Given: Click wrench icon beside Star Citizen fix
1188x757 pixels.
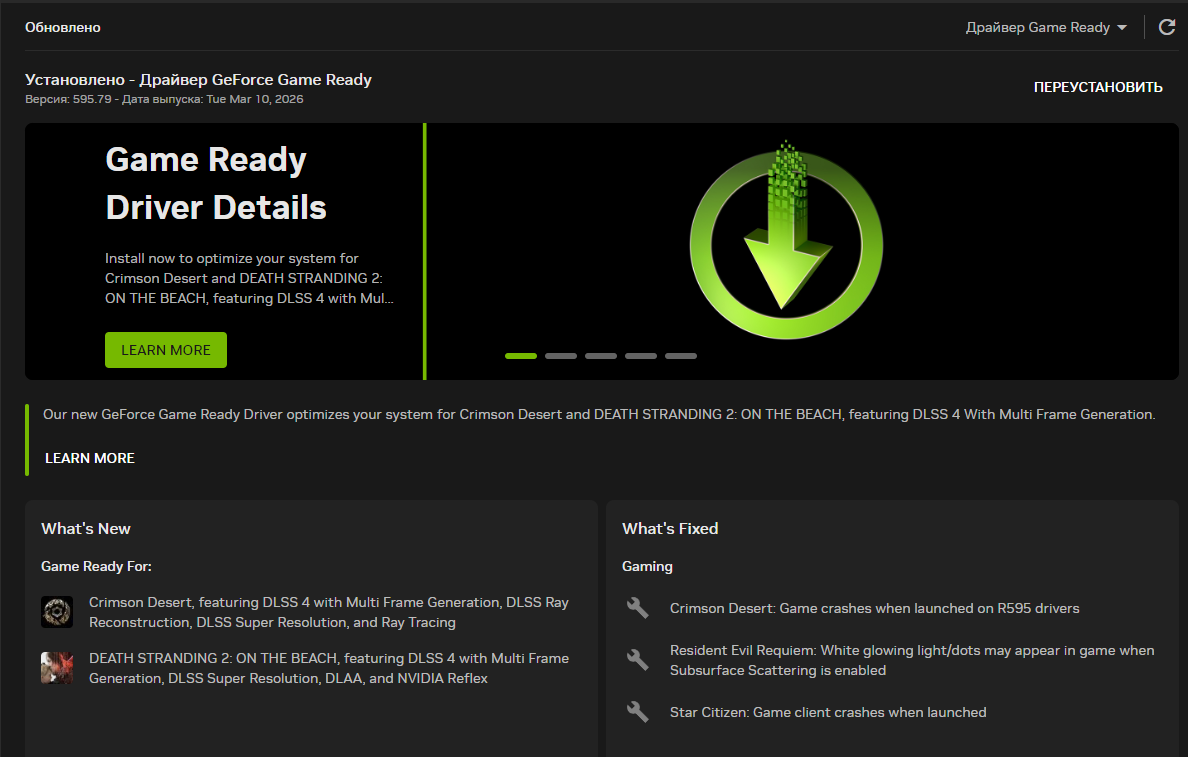Looking at the screenshot, I should pos(637,712).
